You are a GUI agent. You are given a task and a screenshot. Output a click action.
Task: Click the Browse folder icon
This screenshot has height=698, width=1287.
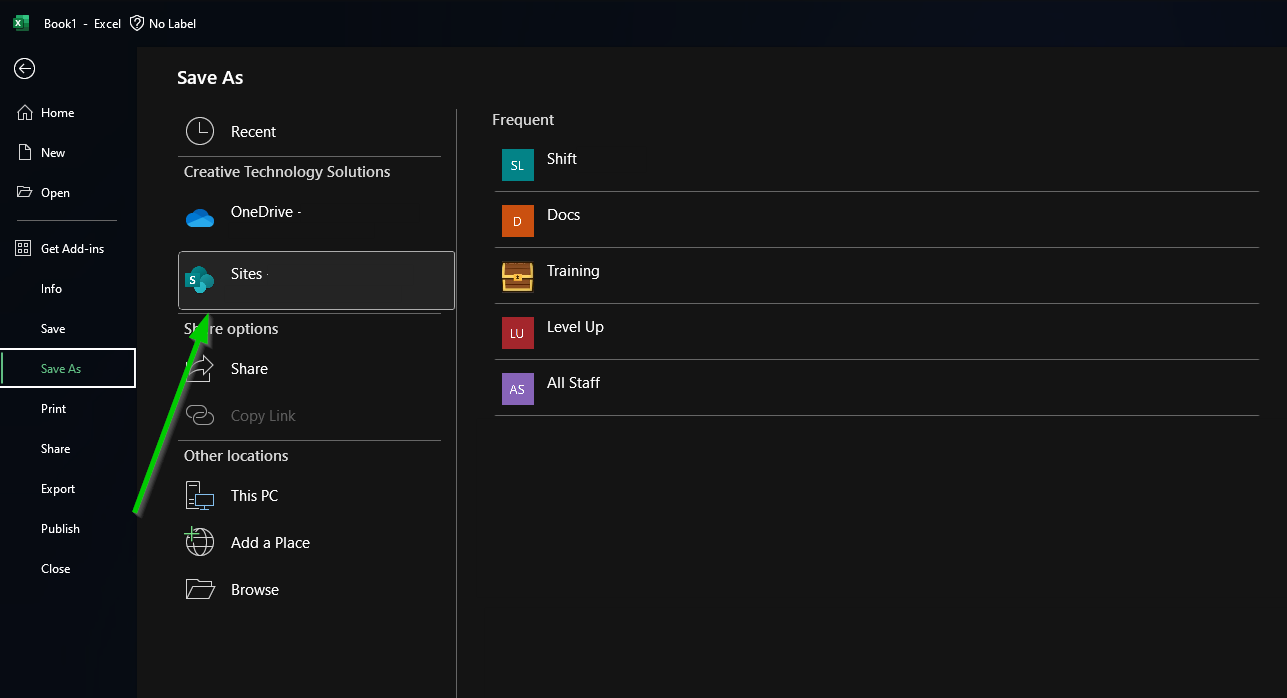coord(200,589)
